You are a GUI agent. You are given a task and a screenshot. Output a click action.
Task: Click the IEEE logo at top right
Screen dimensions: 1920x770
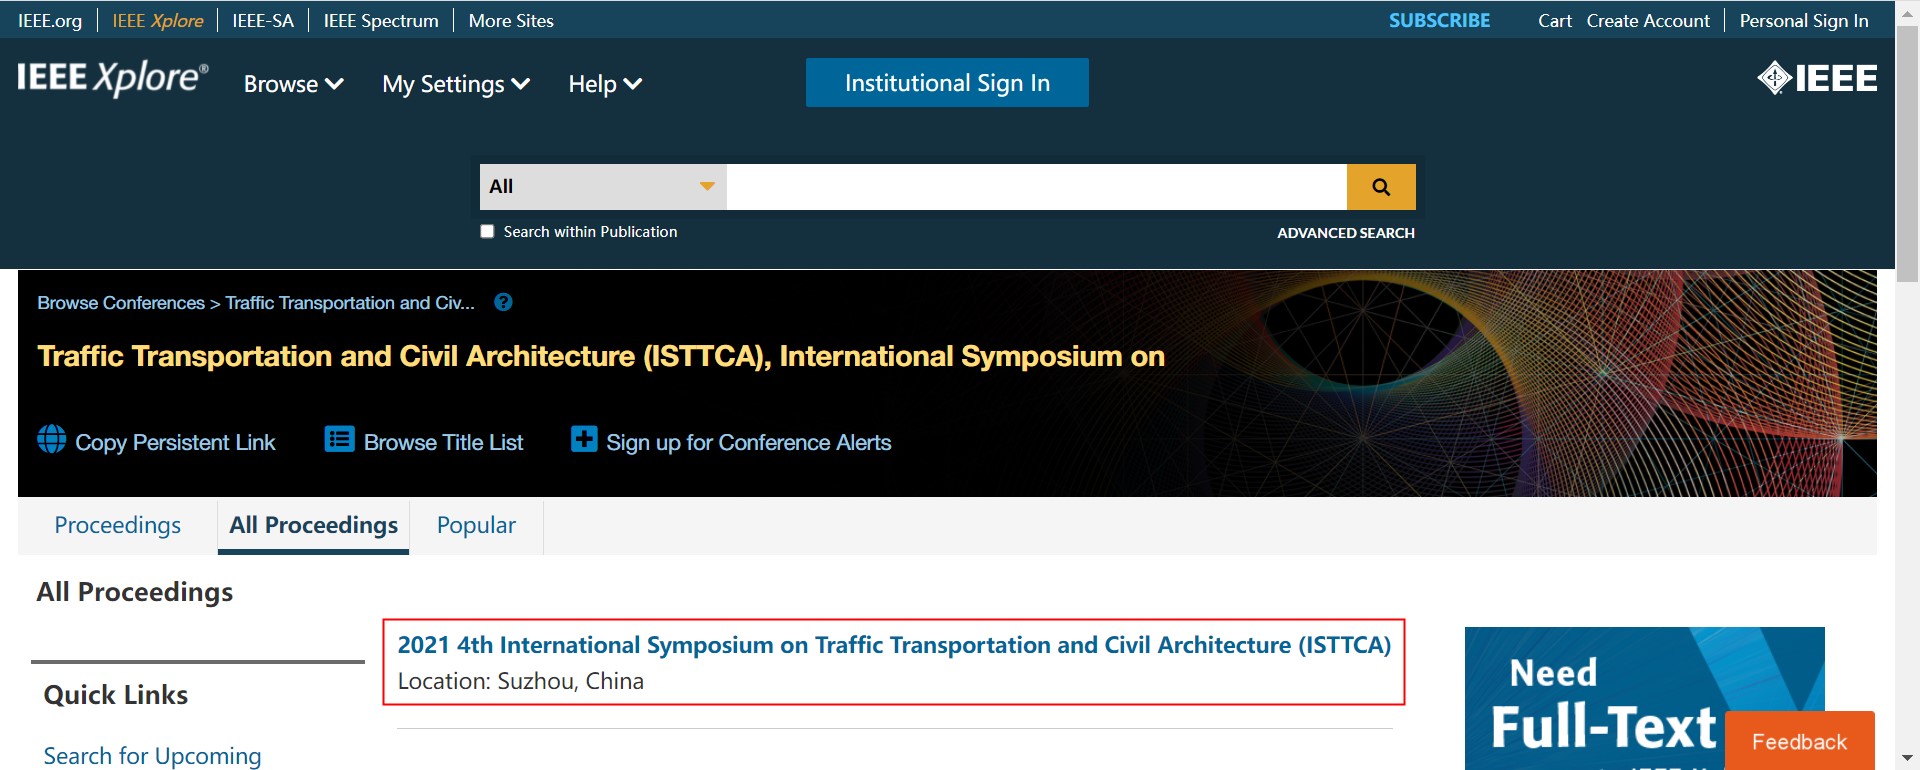coord(1817,78)
